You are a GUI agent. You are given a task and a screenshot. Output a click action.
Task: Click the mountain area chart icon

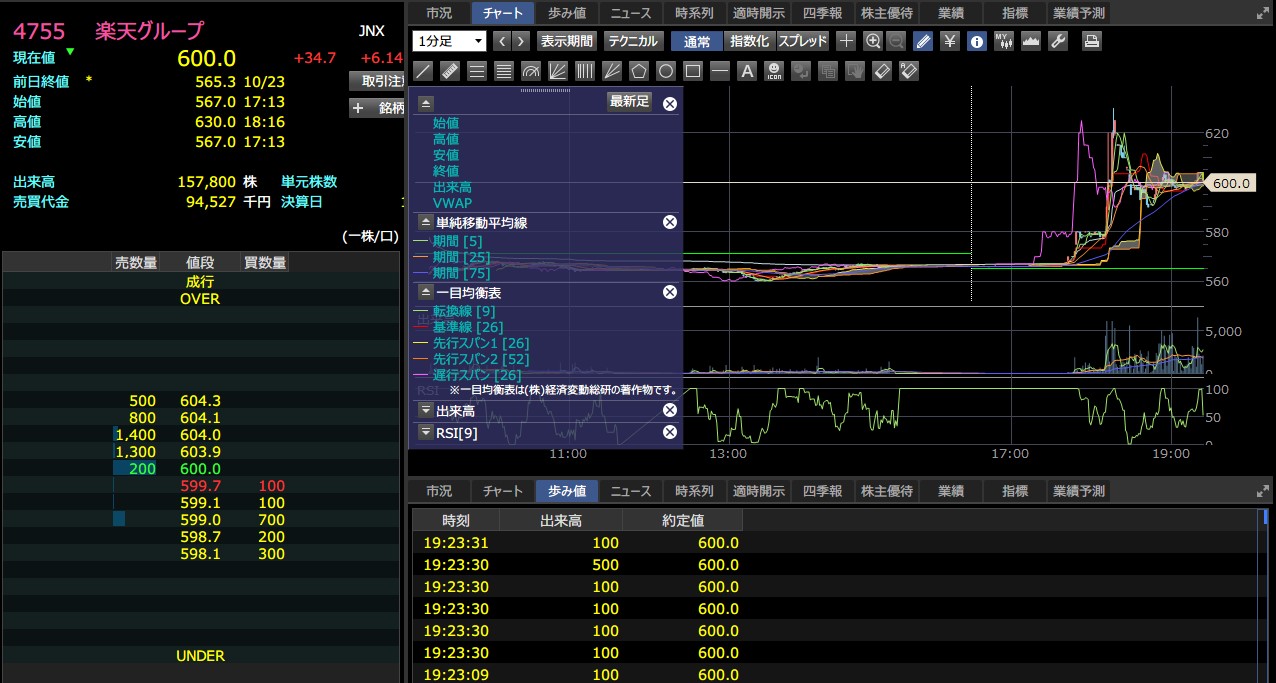[1031, 41]
